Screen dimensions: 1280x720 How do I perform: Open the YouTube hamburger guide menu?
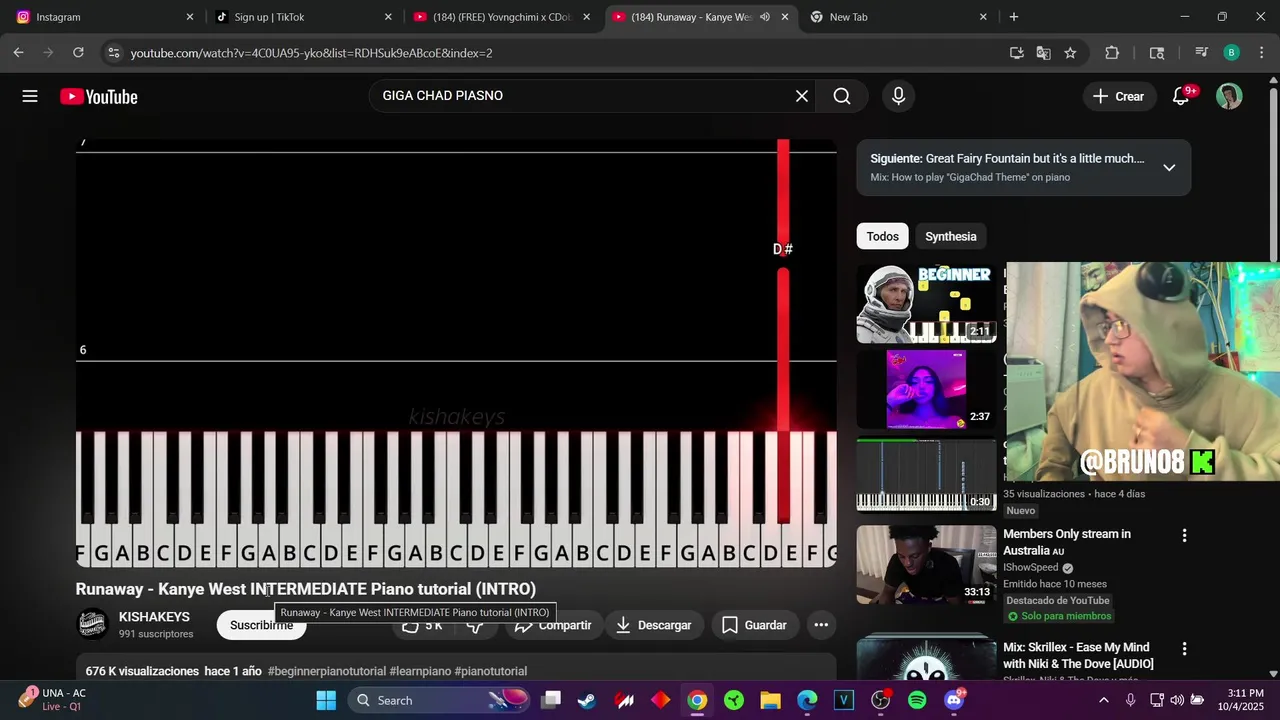(30, 96)
